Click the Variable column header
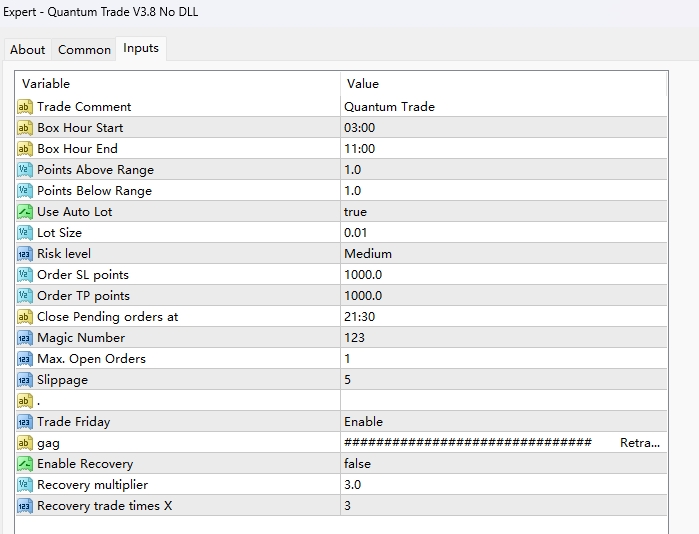The height and width of the screenshot is (534, 699). [x=46, y=84]
